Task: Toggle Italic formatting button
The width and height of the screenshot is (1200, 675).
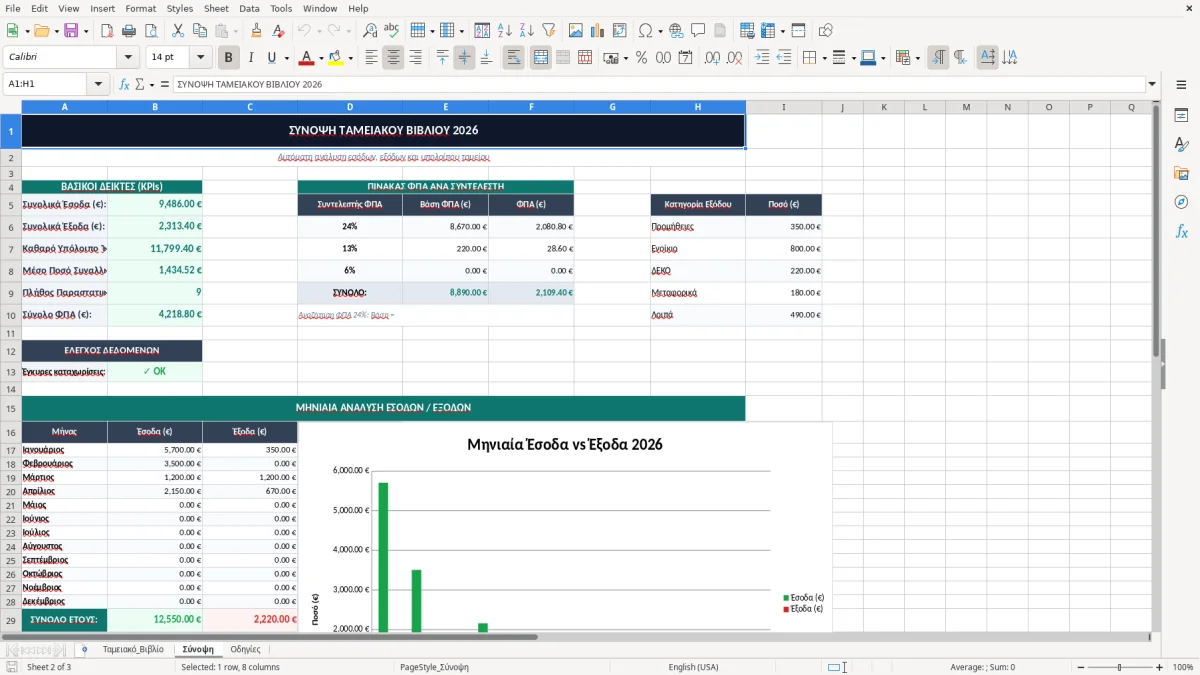Action: [x=250, y=58]
